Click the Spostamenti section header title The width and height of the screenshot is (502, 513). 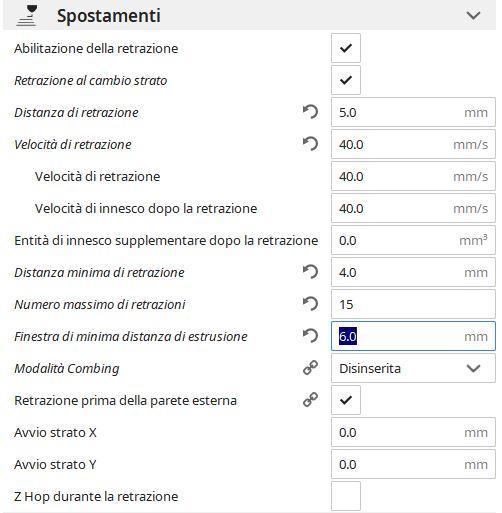[x=109, y=16]
